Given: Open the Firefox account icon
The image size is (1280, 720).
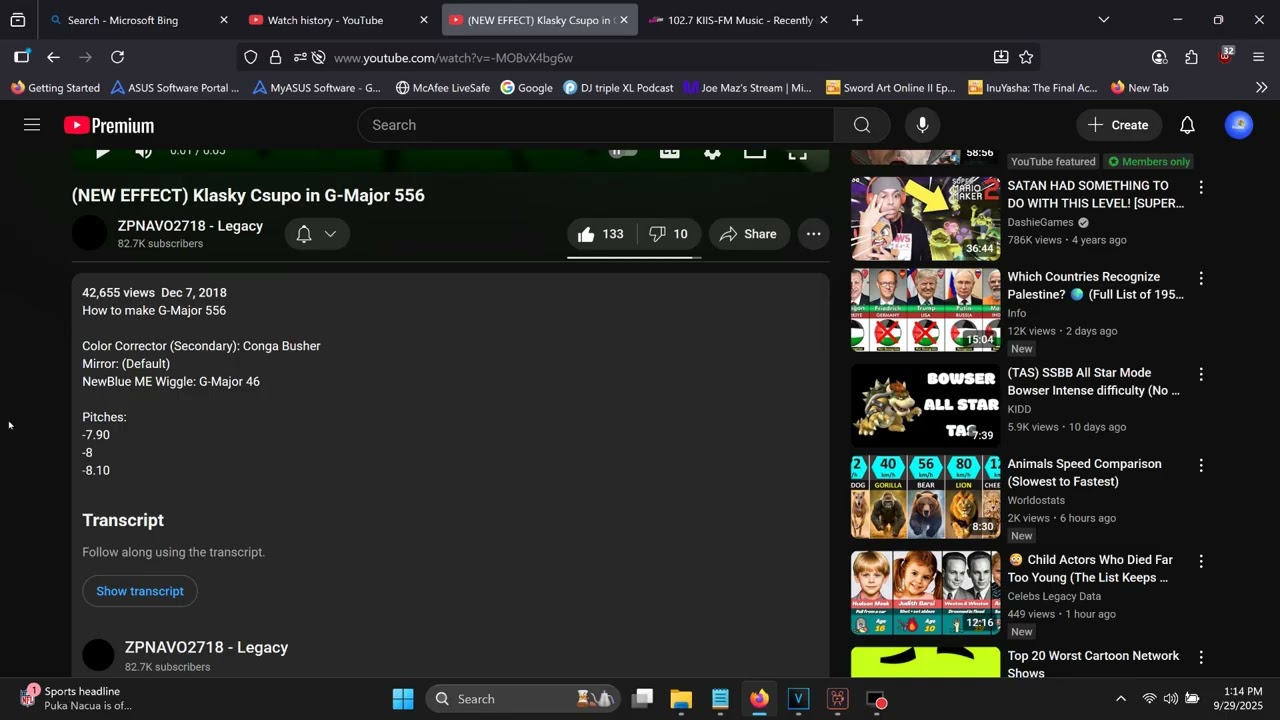Looking at the screenshot, I should click(x=1159, y=57).
